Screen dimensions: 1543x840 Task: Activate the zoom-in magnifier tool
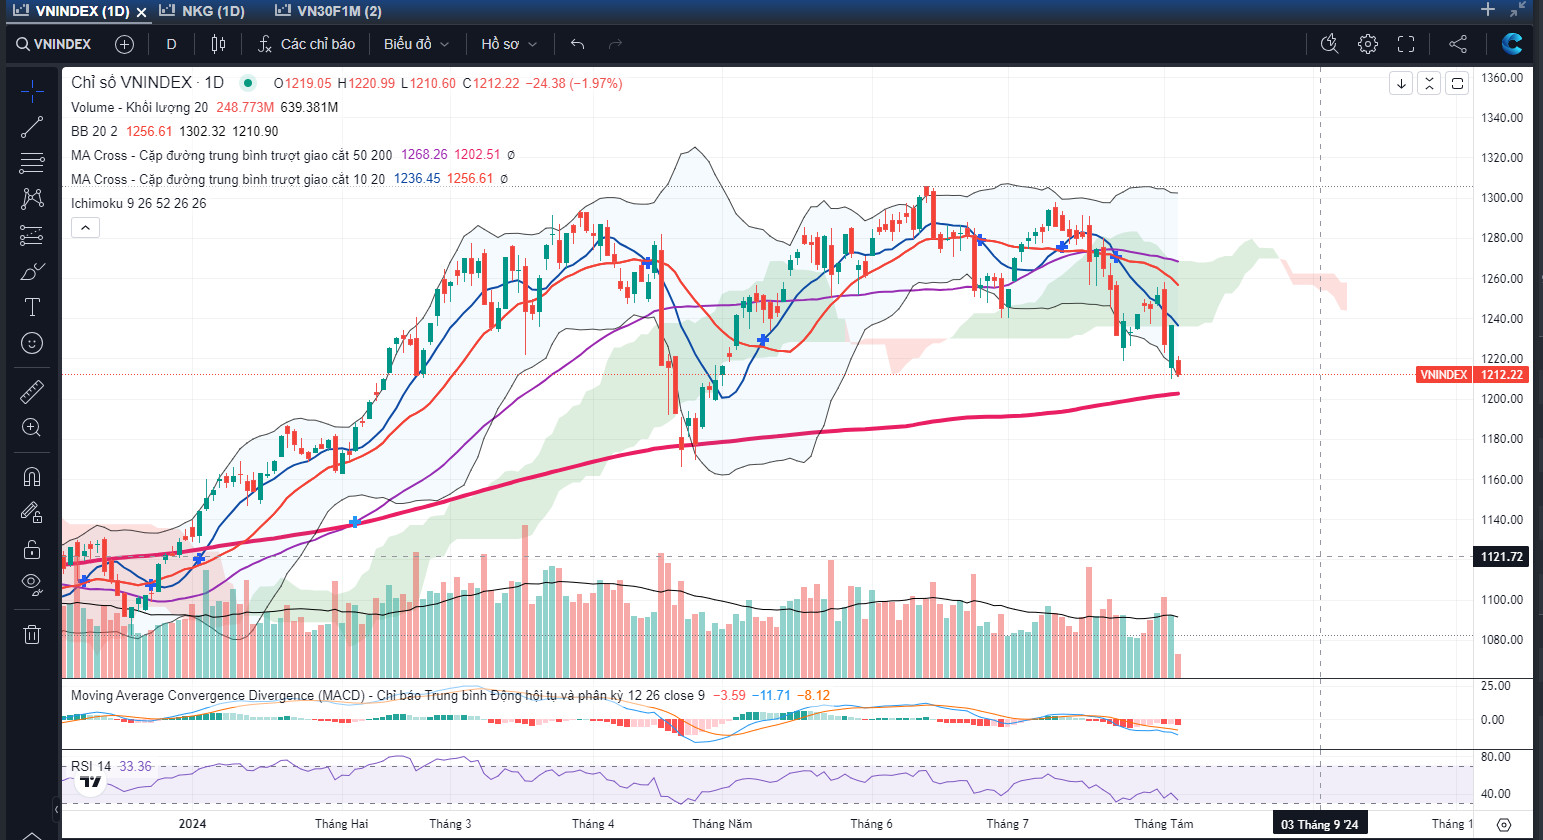coord(32,427)
